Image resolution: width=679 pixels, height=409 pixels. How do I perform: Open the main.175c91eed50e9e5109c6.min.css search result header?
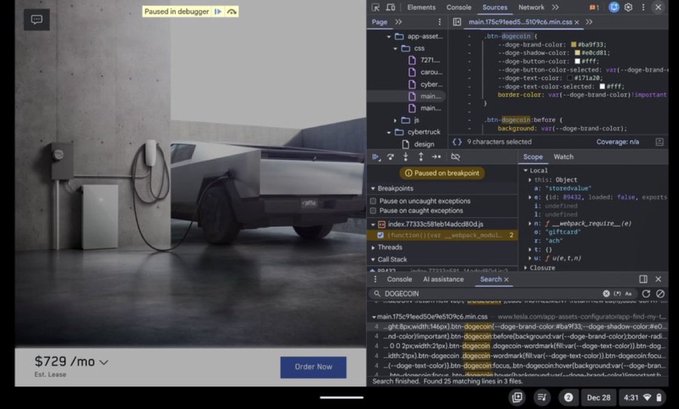point(432,317)
